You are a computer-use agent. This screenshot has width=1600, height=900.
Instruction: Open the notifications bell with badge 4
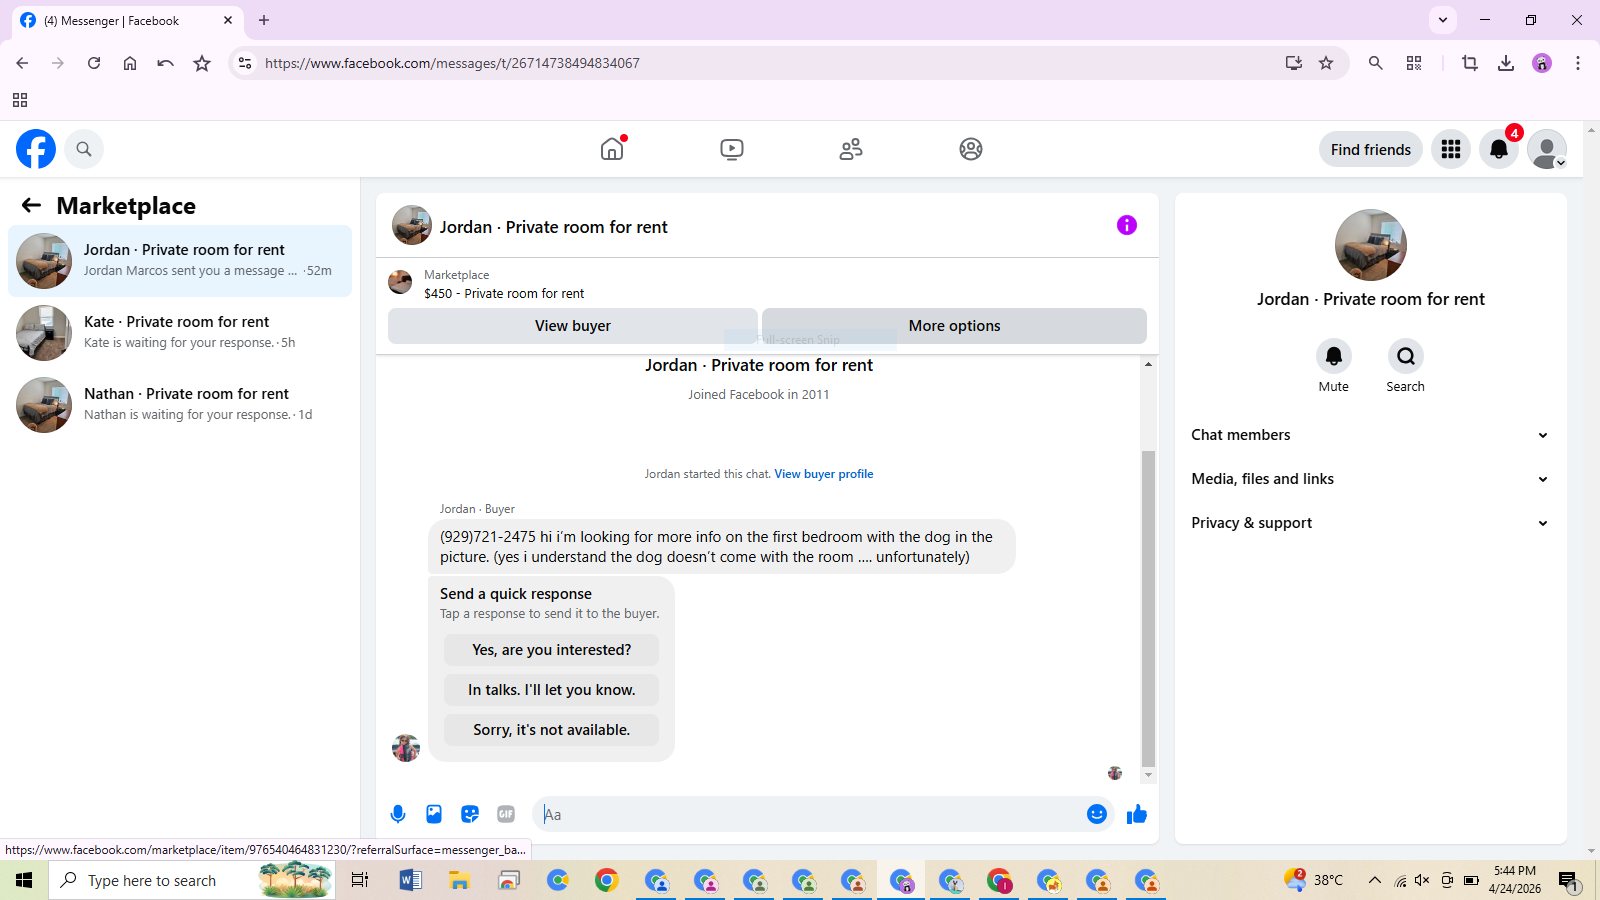point(1499,149)
